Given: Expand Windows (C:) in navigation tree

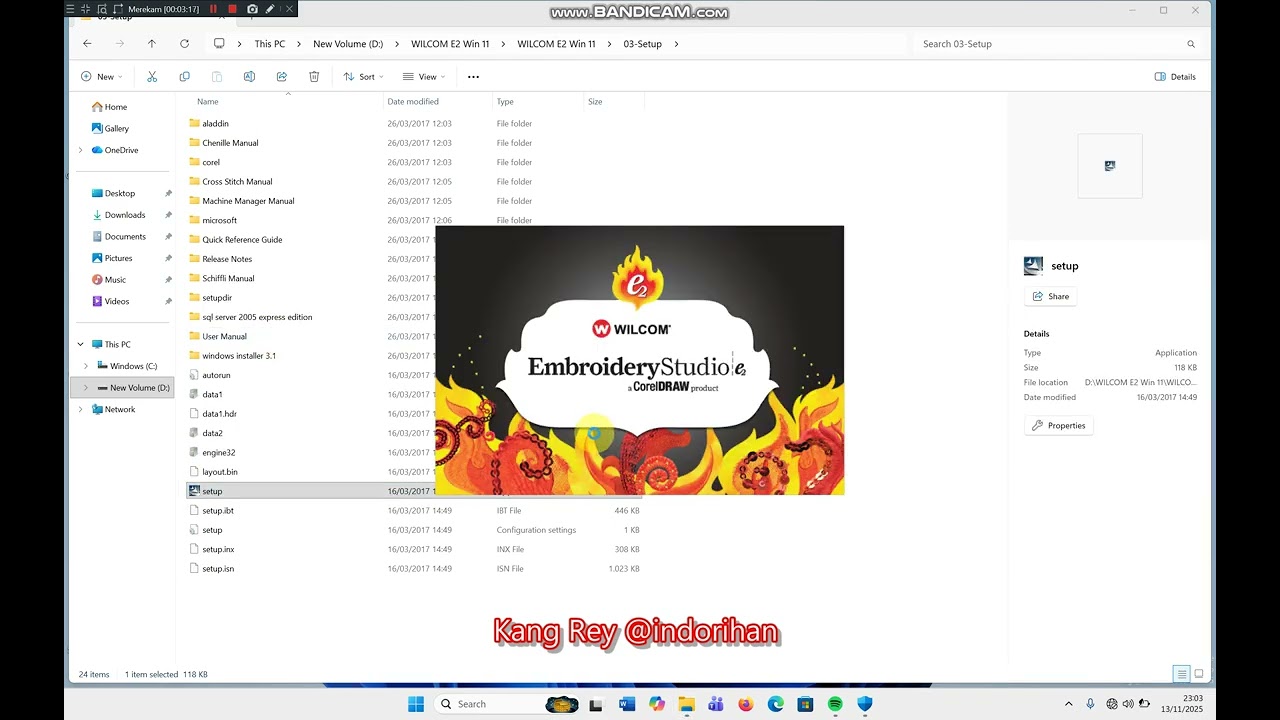Looking at the screenshot, I should tap(86, 366).
